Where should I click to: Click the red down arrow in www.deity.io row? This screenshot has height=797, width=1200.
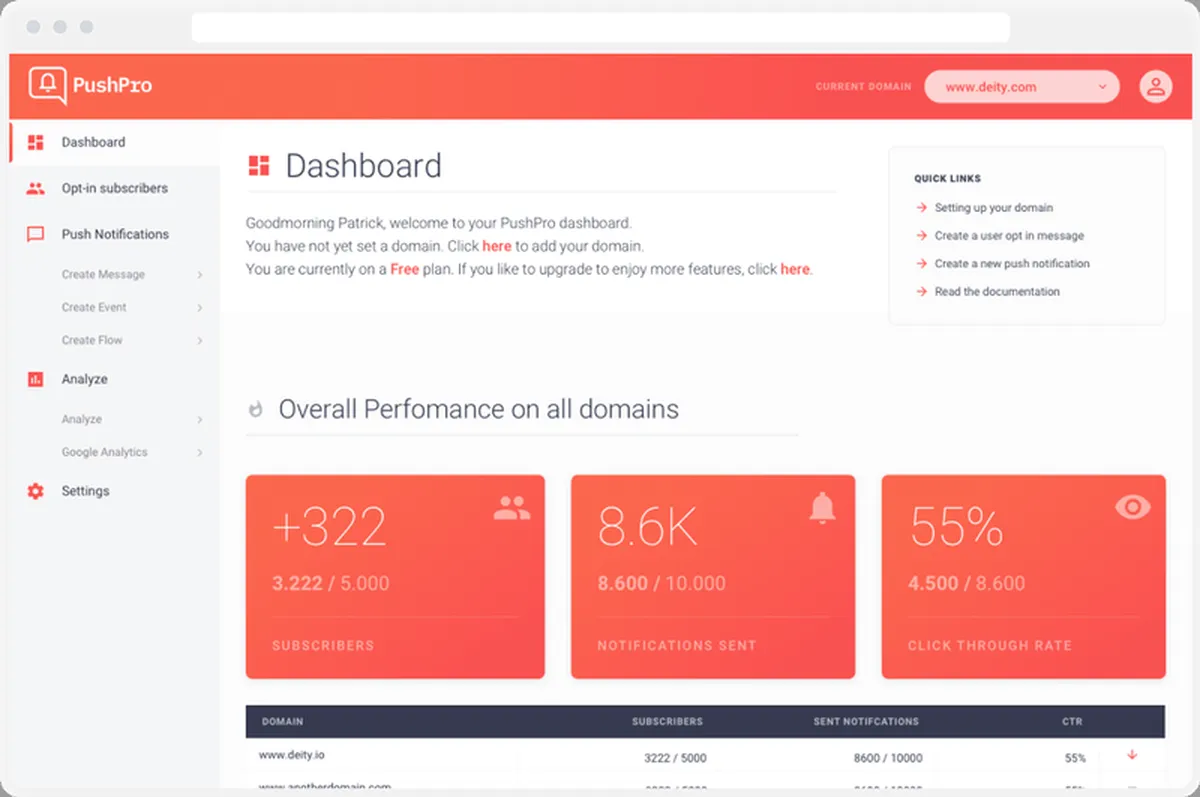pyautogui.click(x=1132, y=755)
